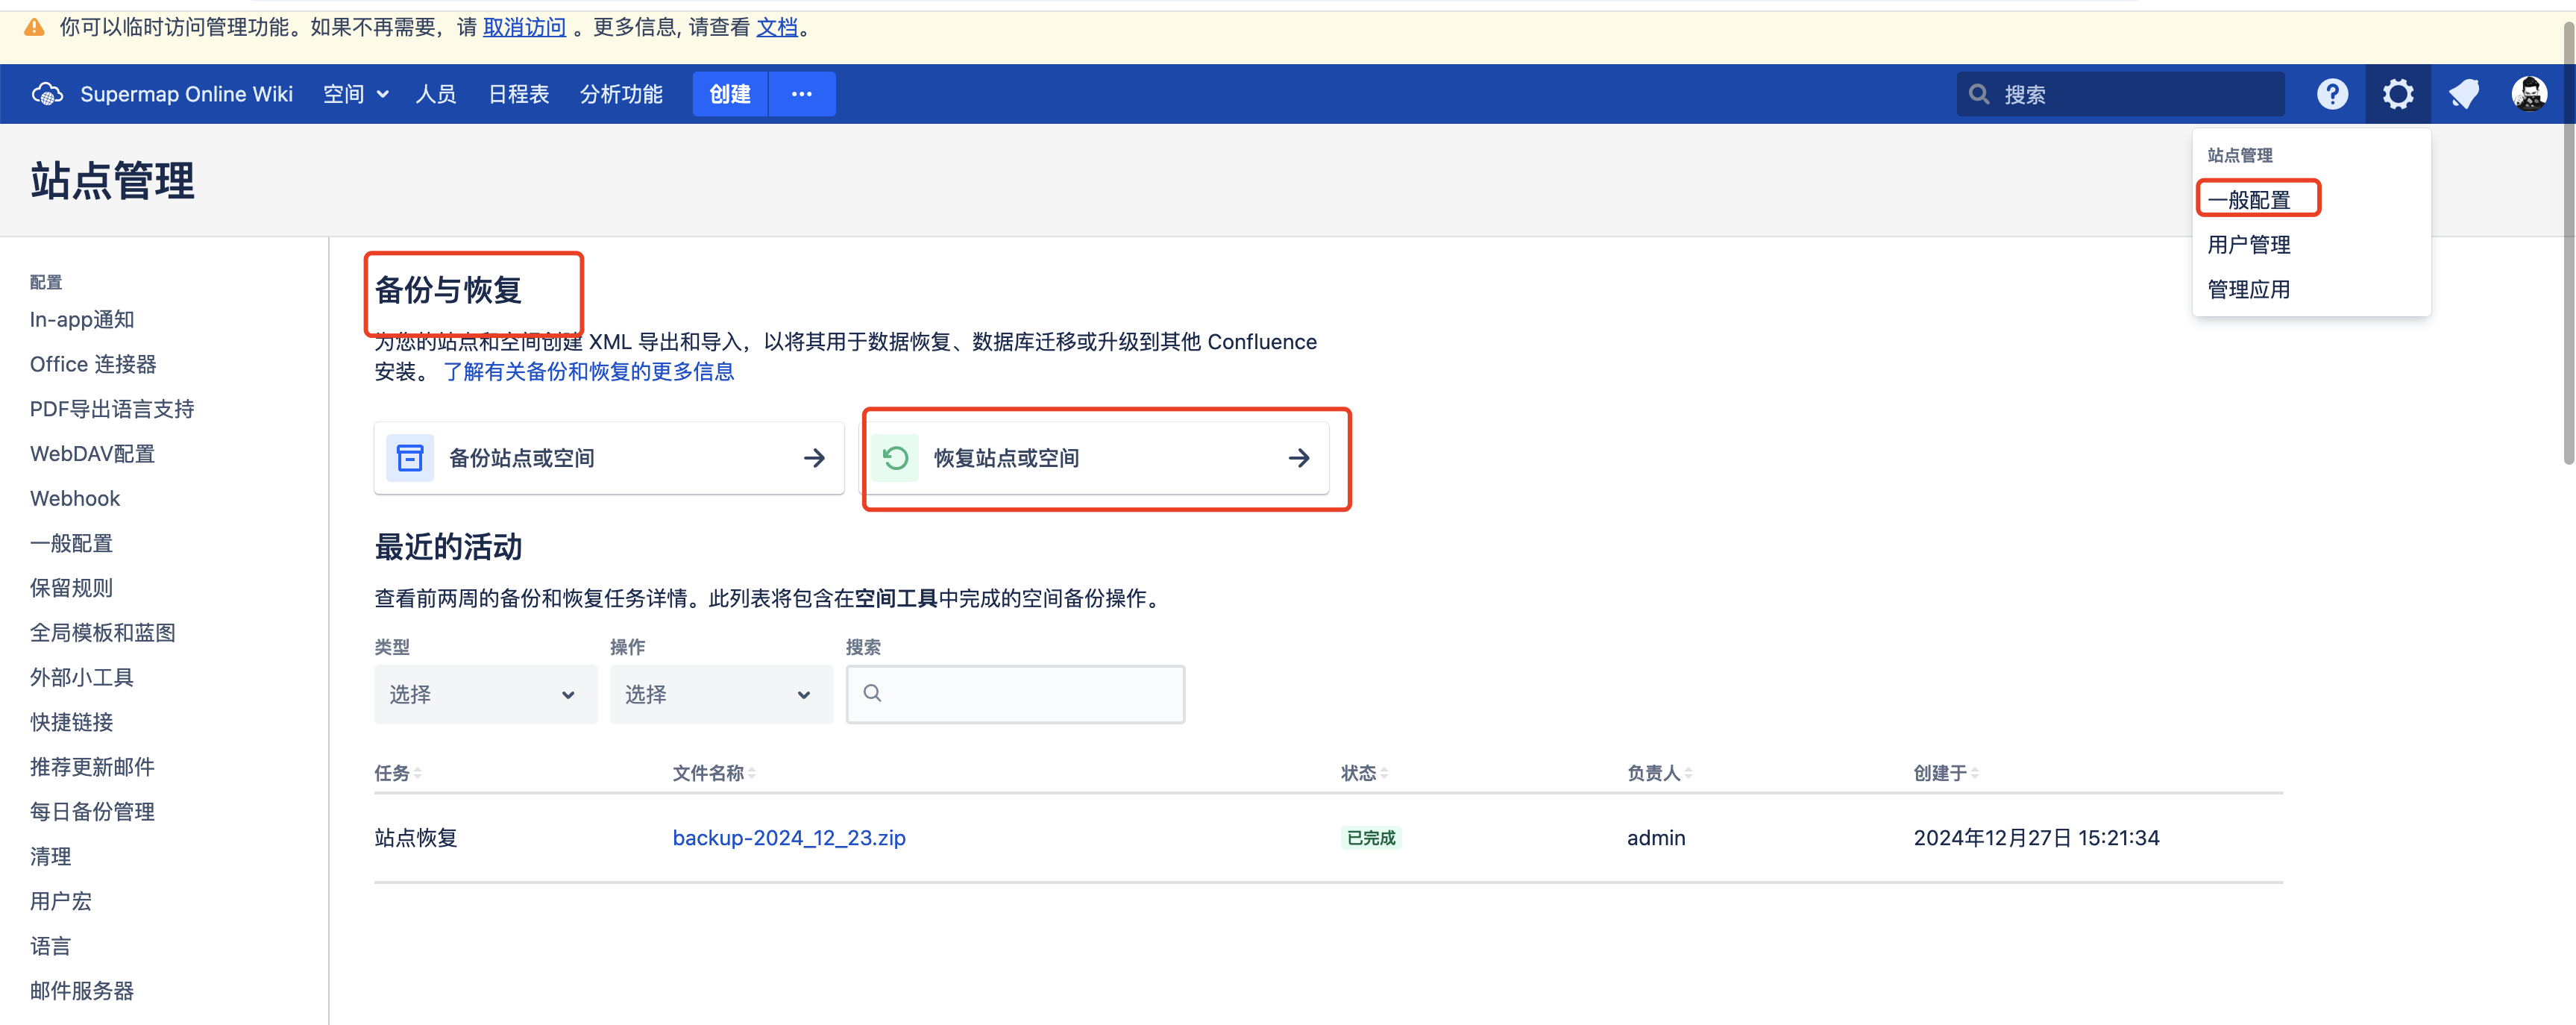The width and height of the screenshot is (2576, 1025).
Task: Select 管理应用 from settings menu
Action: [2248, 290]
